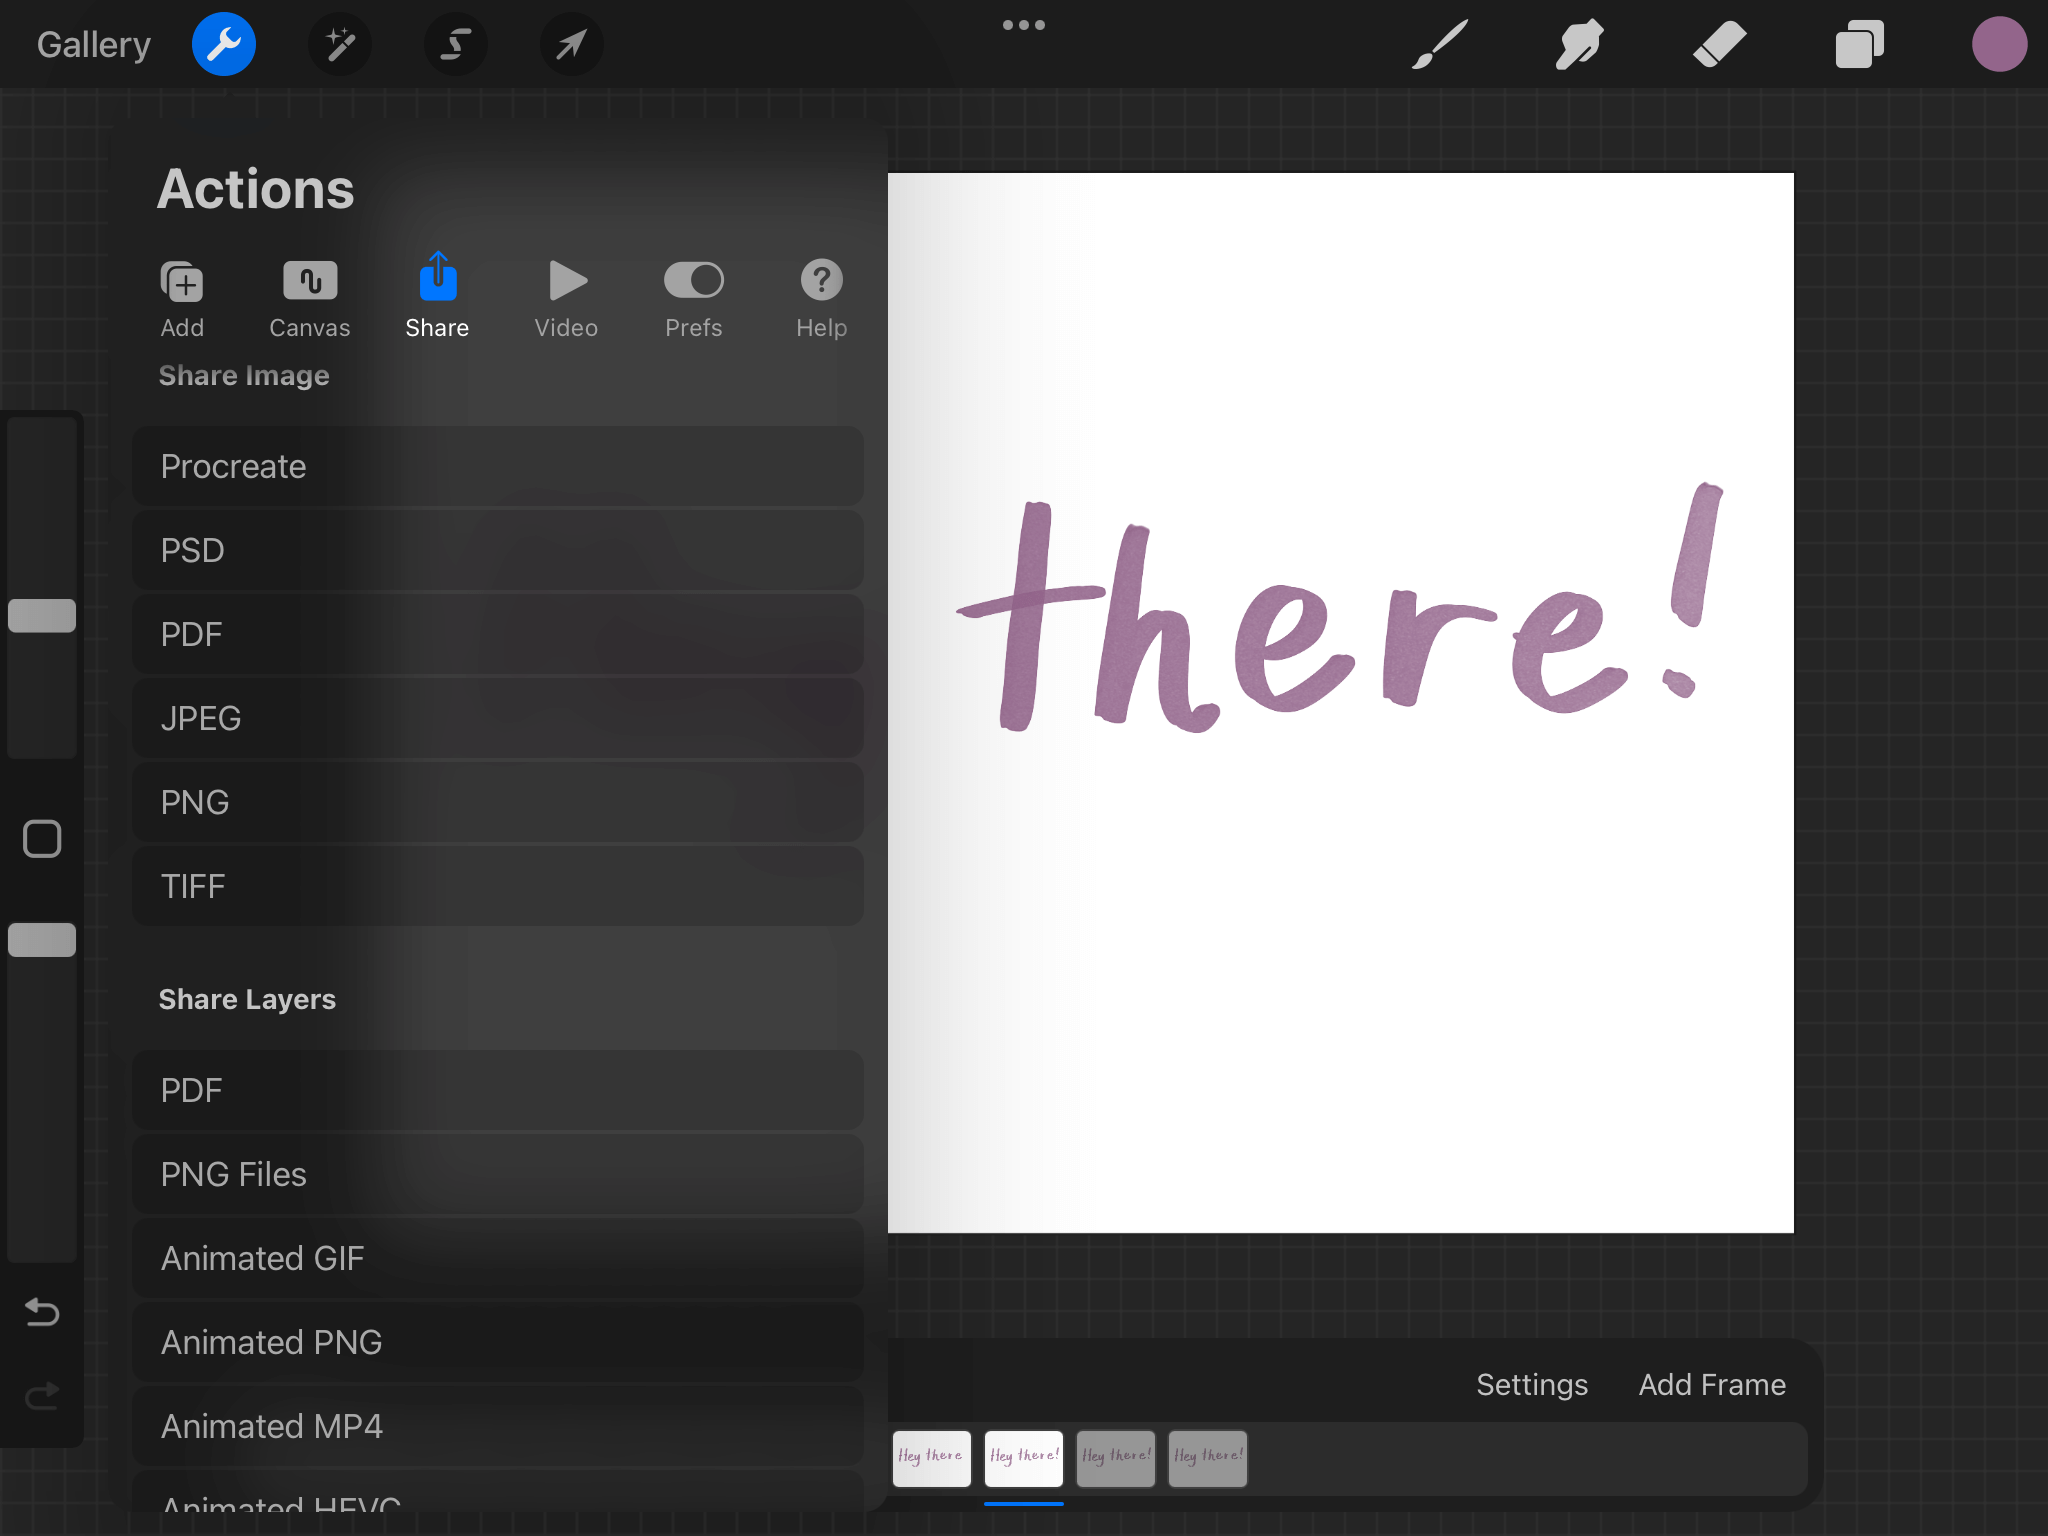
Task: Select the Brush tool
Action: tap(1440, 44)
